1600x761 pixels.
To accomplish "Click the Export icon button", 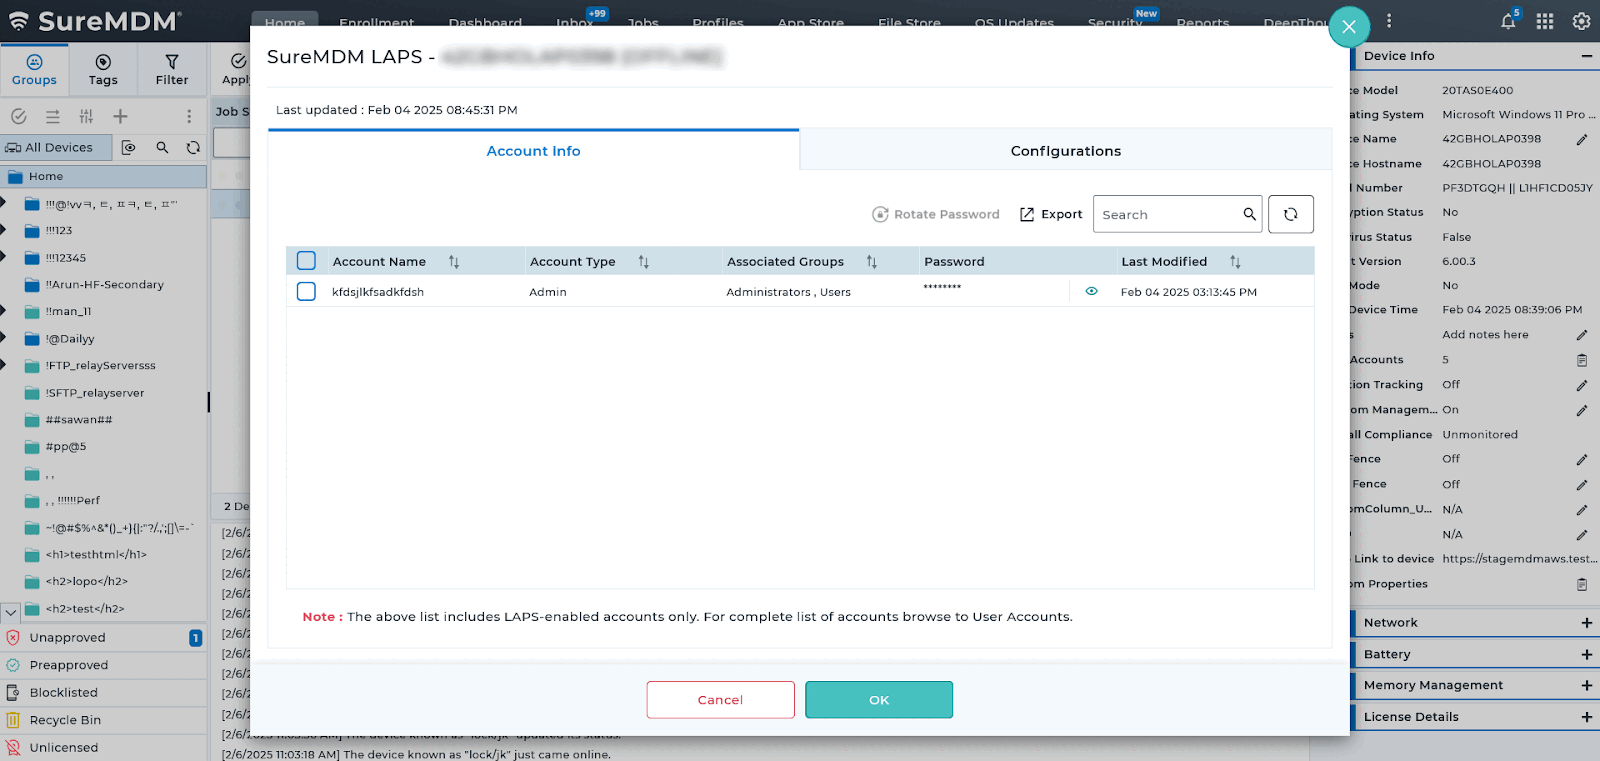I will coord(1026,214).
